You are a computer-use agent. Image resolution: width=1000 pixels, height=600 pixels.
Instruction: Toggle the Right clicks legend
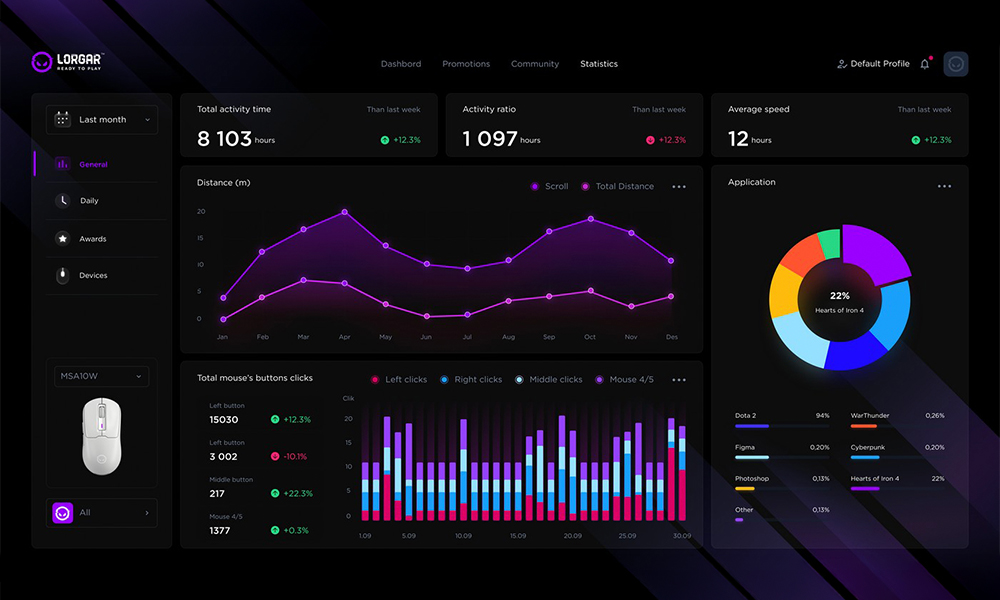point(471,379)
